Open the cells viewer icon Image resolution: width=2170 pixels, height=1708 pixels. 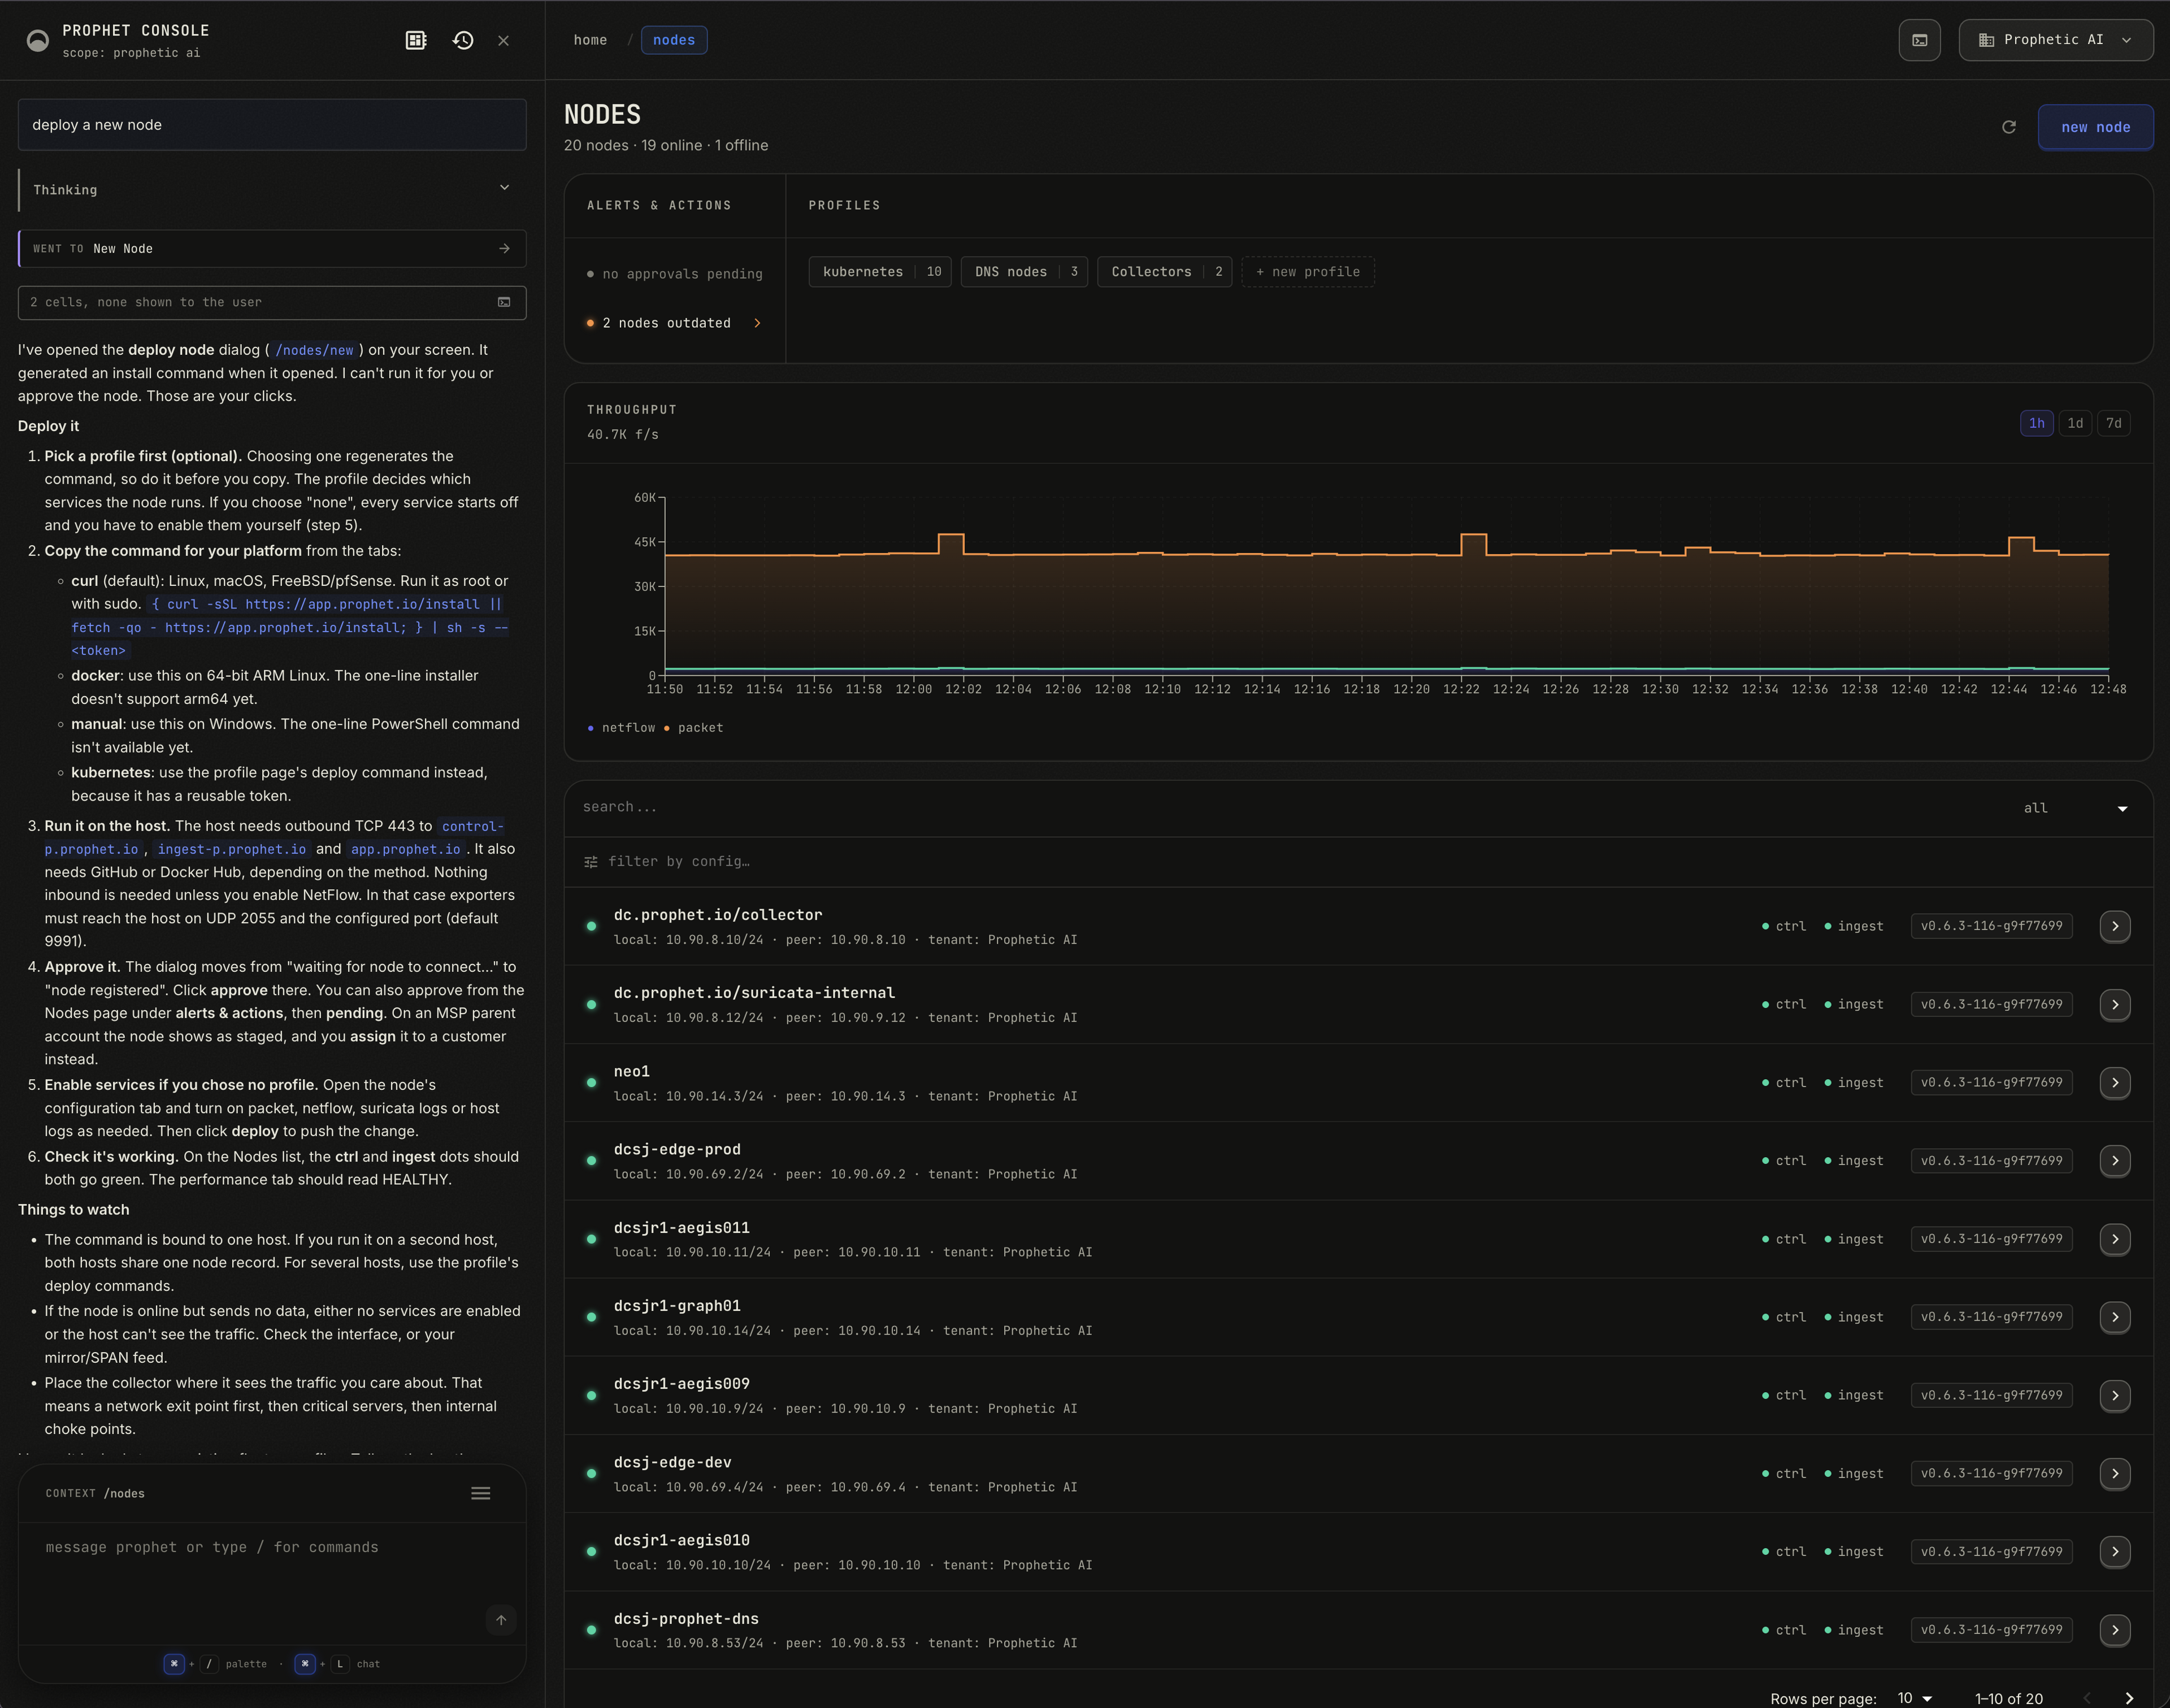coord(504,302)
